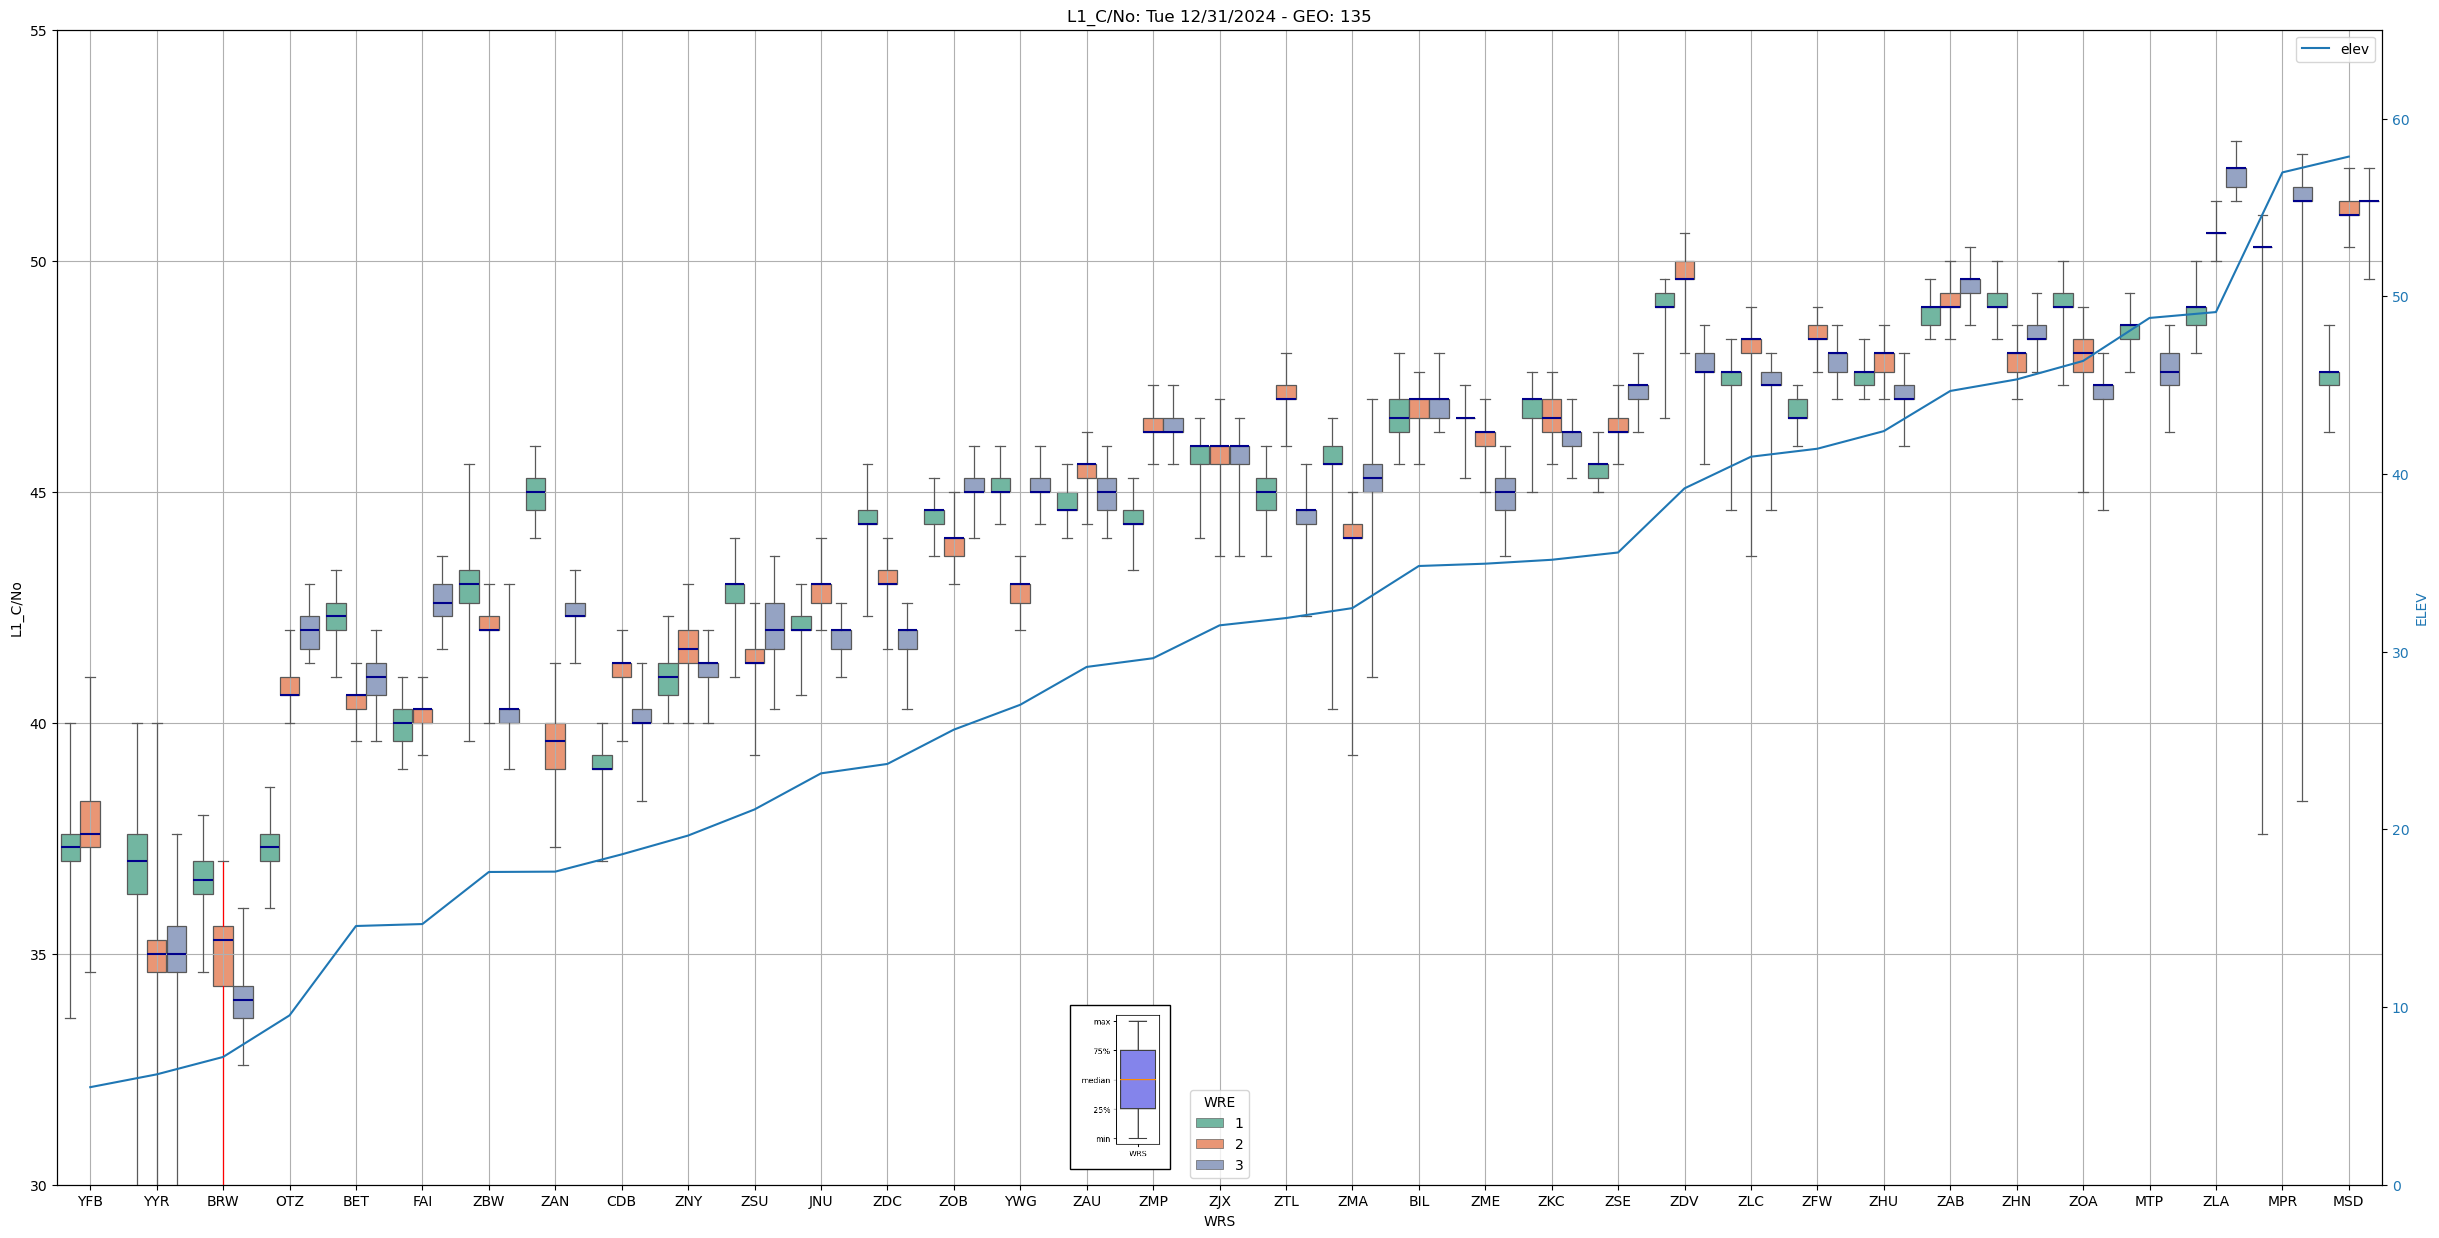Image resolution: width=2439 pixels, height=1238 pixels.
Task: Click the blue-gray WRE 3 legend swatch
Action: point(1209,1165)
